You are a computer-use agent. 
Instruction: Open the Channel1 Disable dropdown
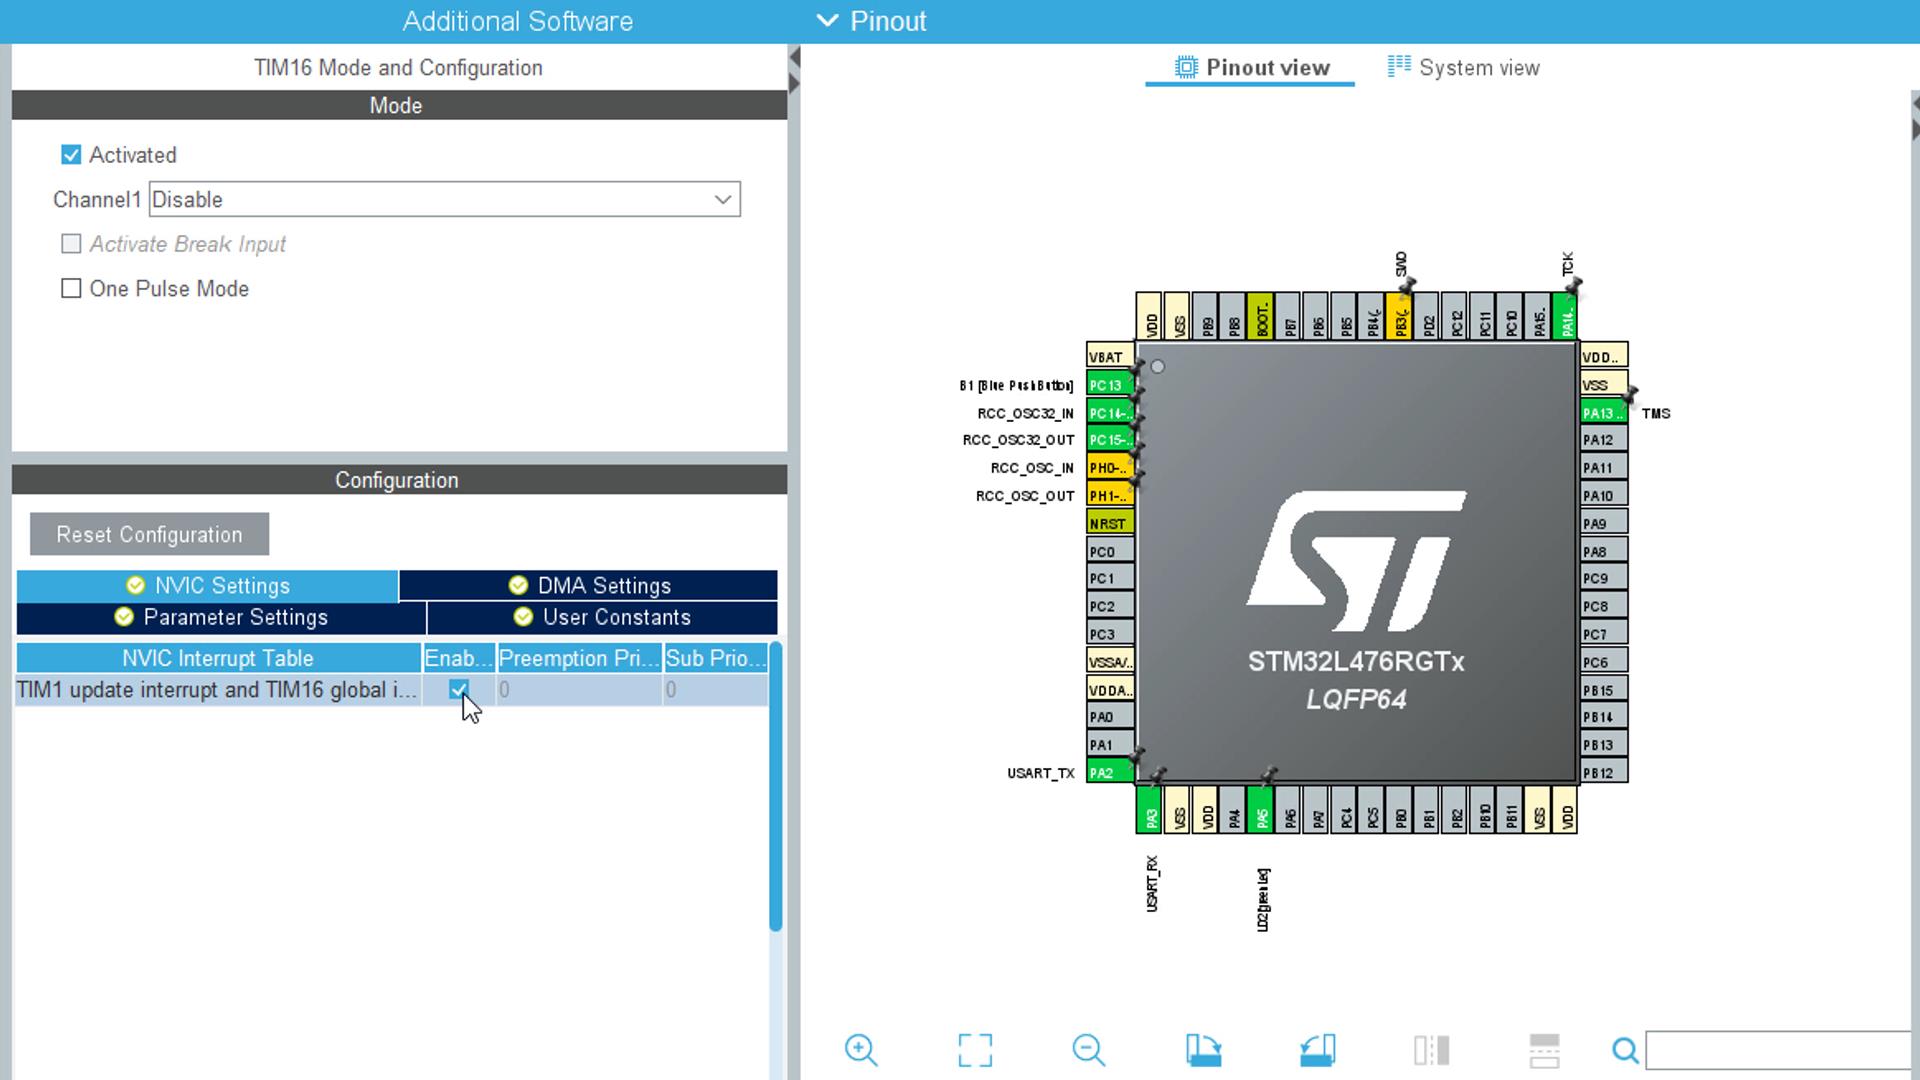[723, 199]
